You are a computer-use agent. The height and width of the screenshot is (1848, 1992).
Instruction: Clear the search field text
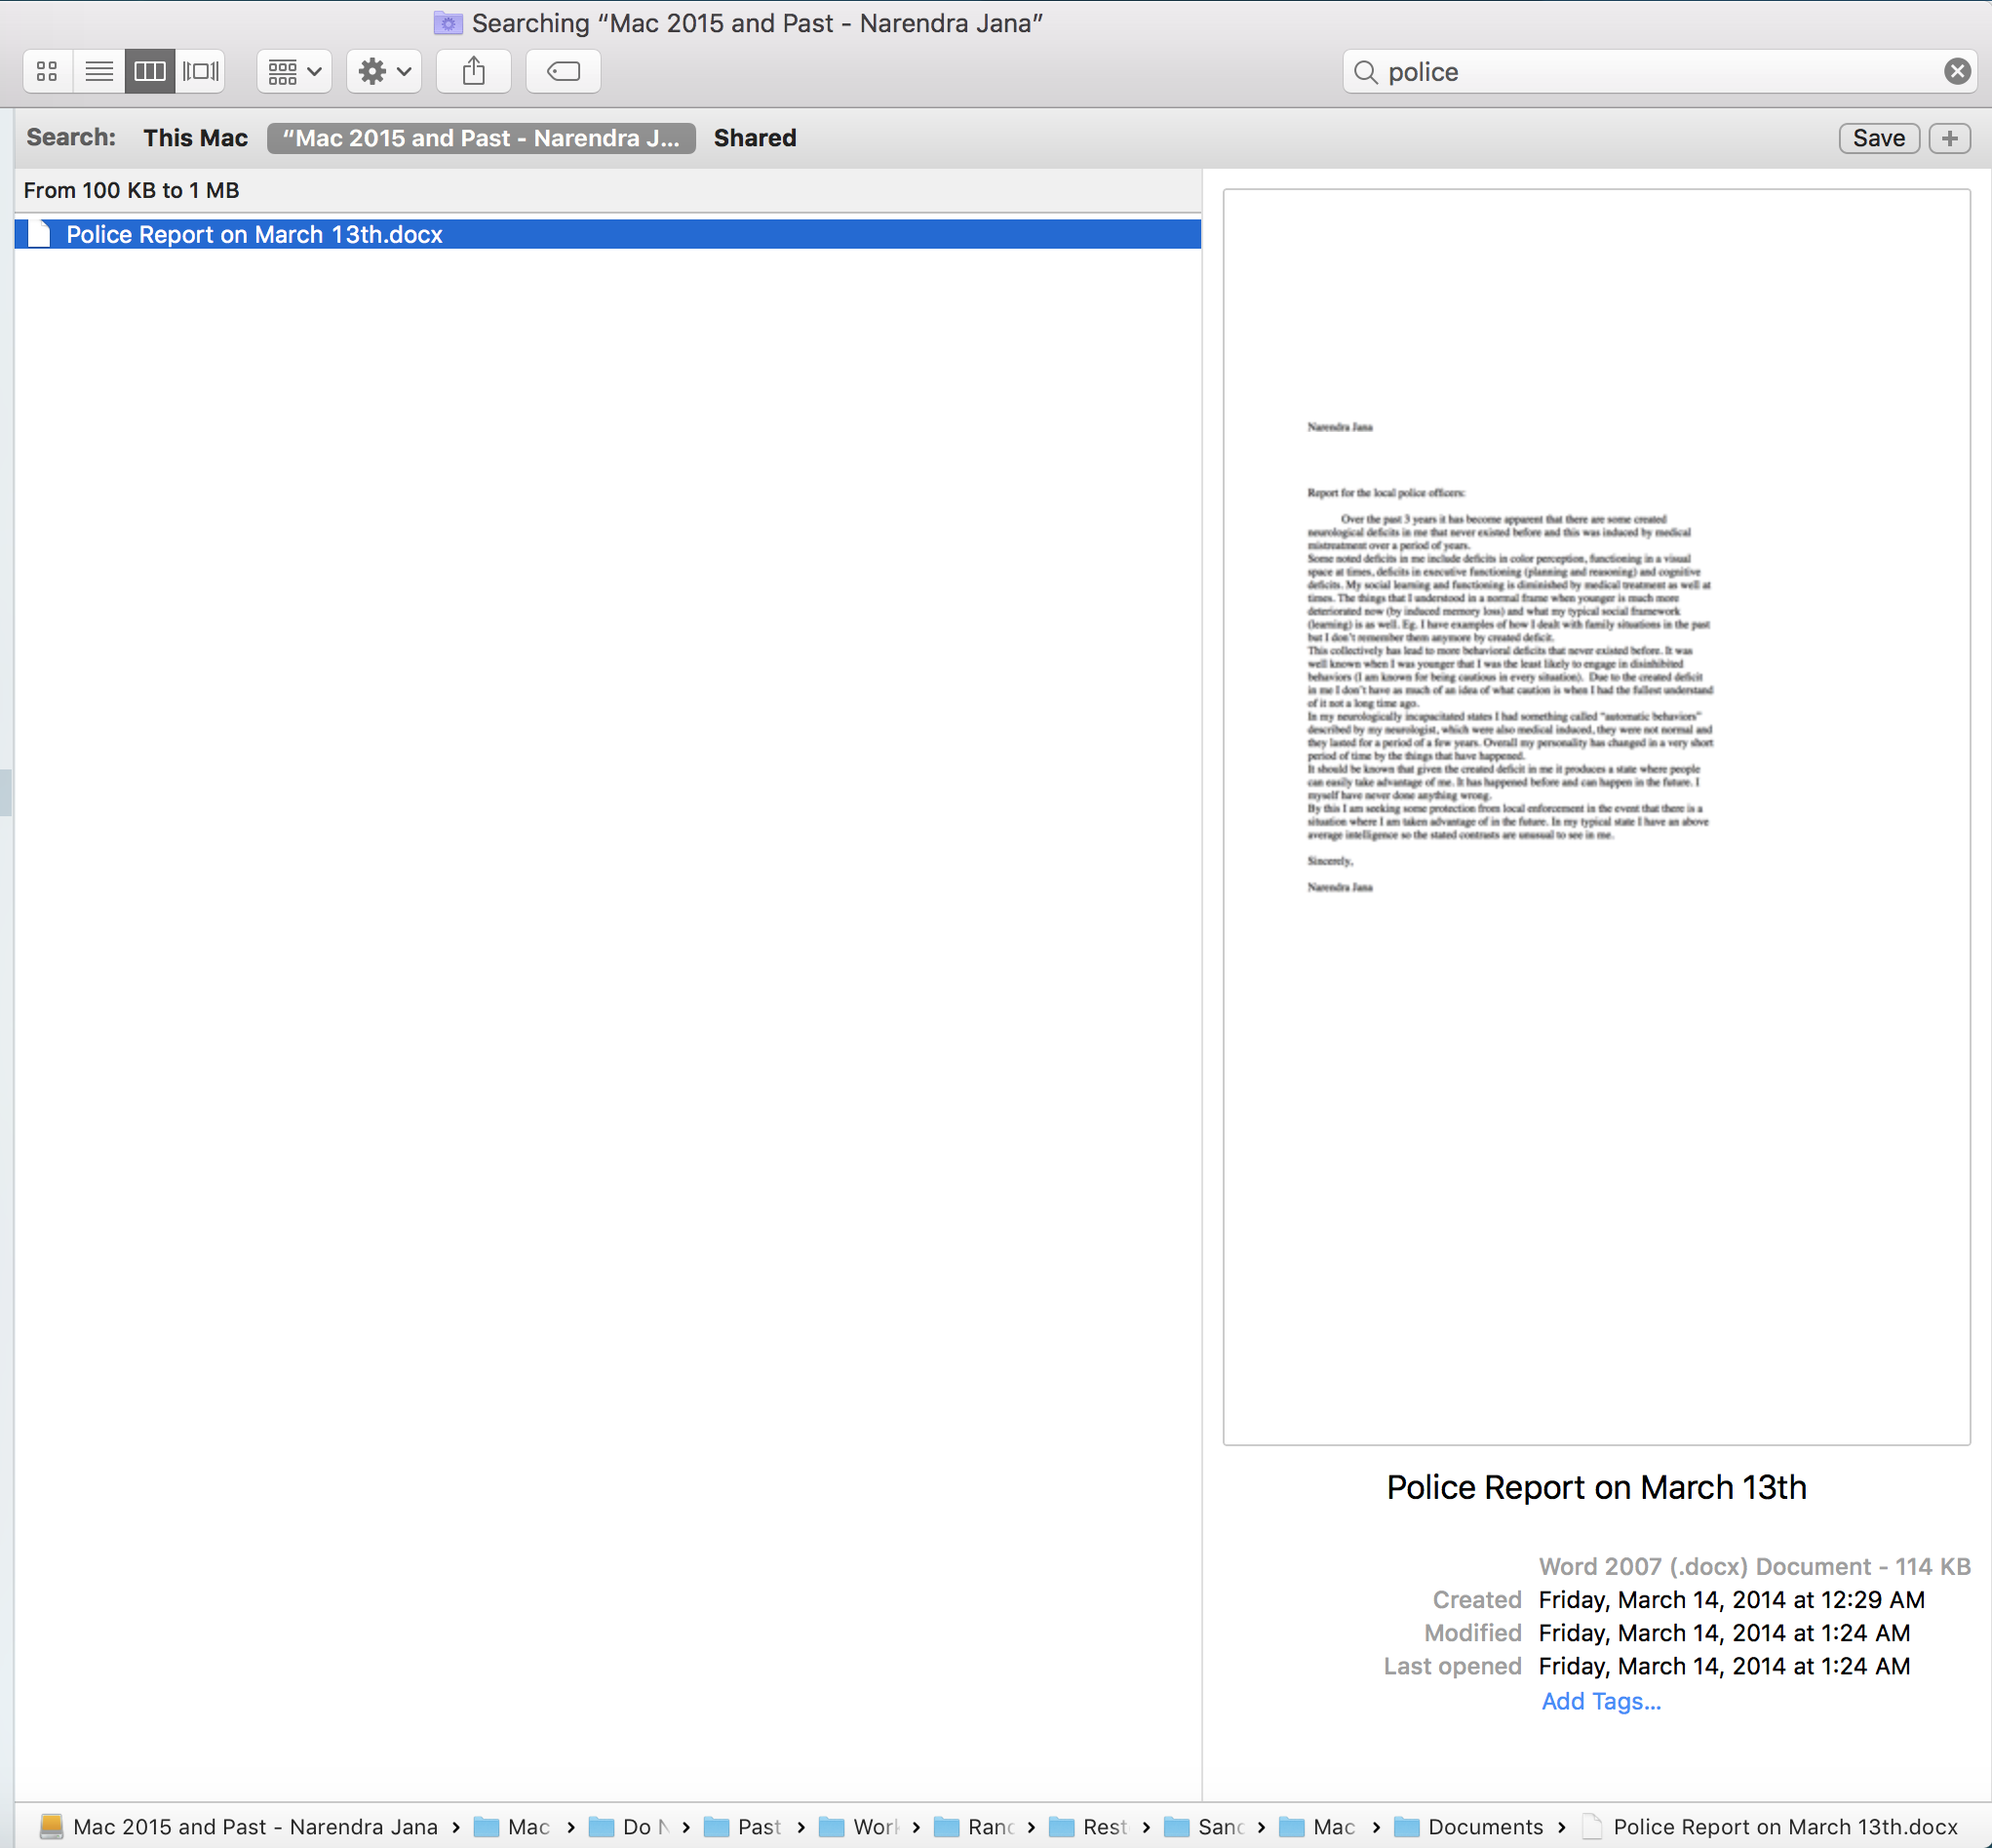(1956, 71)
